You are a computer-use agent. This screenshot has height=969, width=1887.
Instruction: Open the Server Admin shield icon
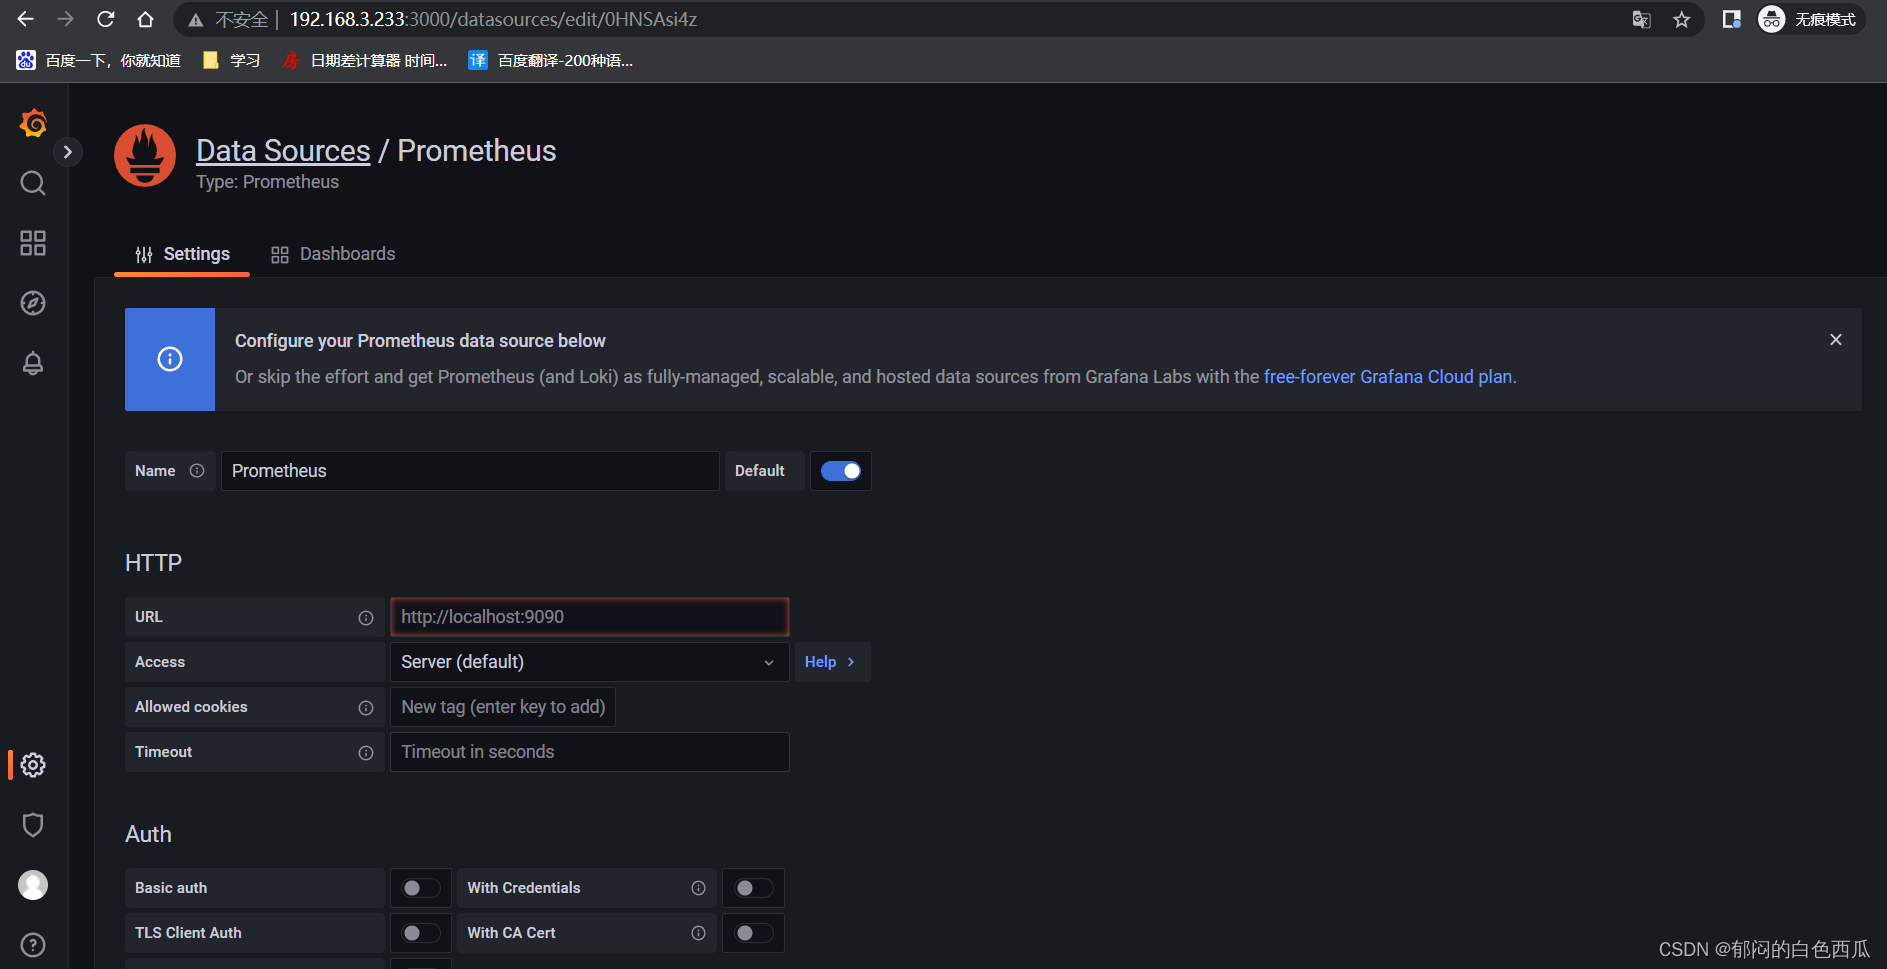(x=33, y=825)
